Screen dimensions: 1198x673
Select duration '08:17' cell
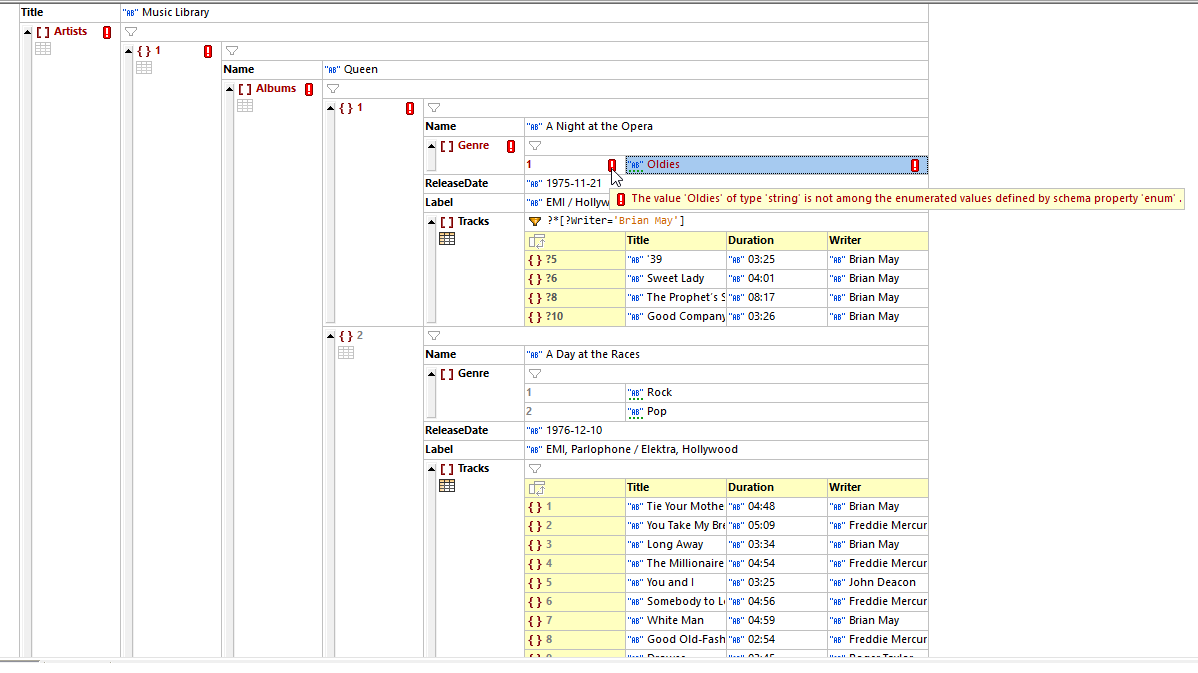[776, 298]
